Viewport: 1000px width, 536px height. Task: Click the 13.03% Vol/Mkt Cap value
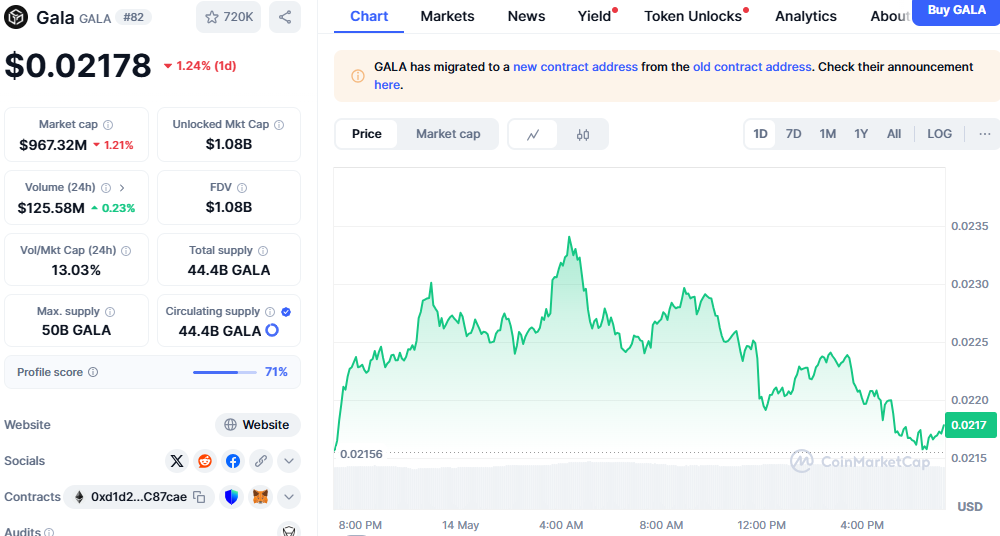(x=76, y=271)
